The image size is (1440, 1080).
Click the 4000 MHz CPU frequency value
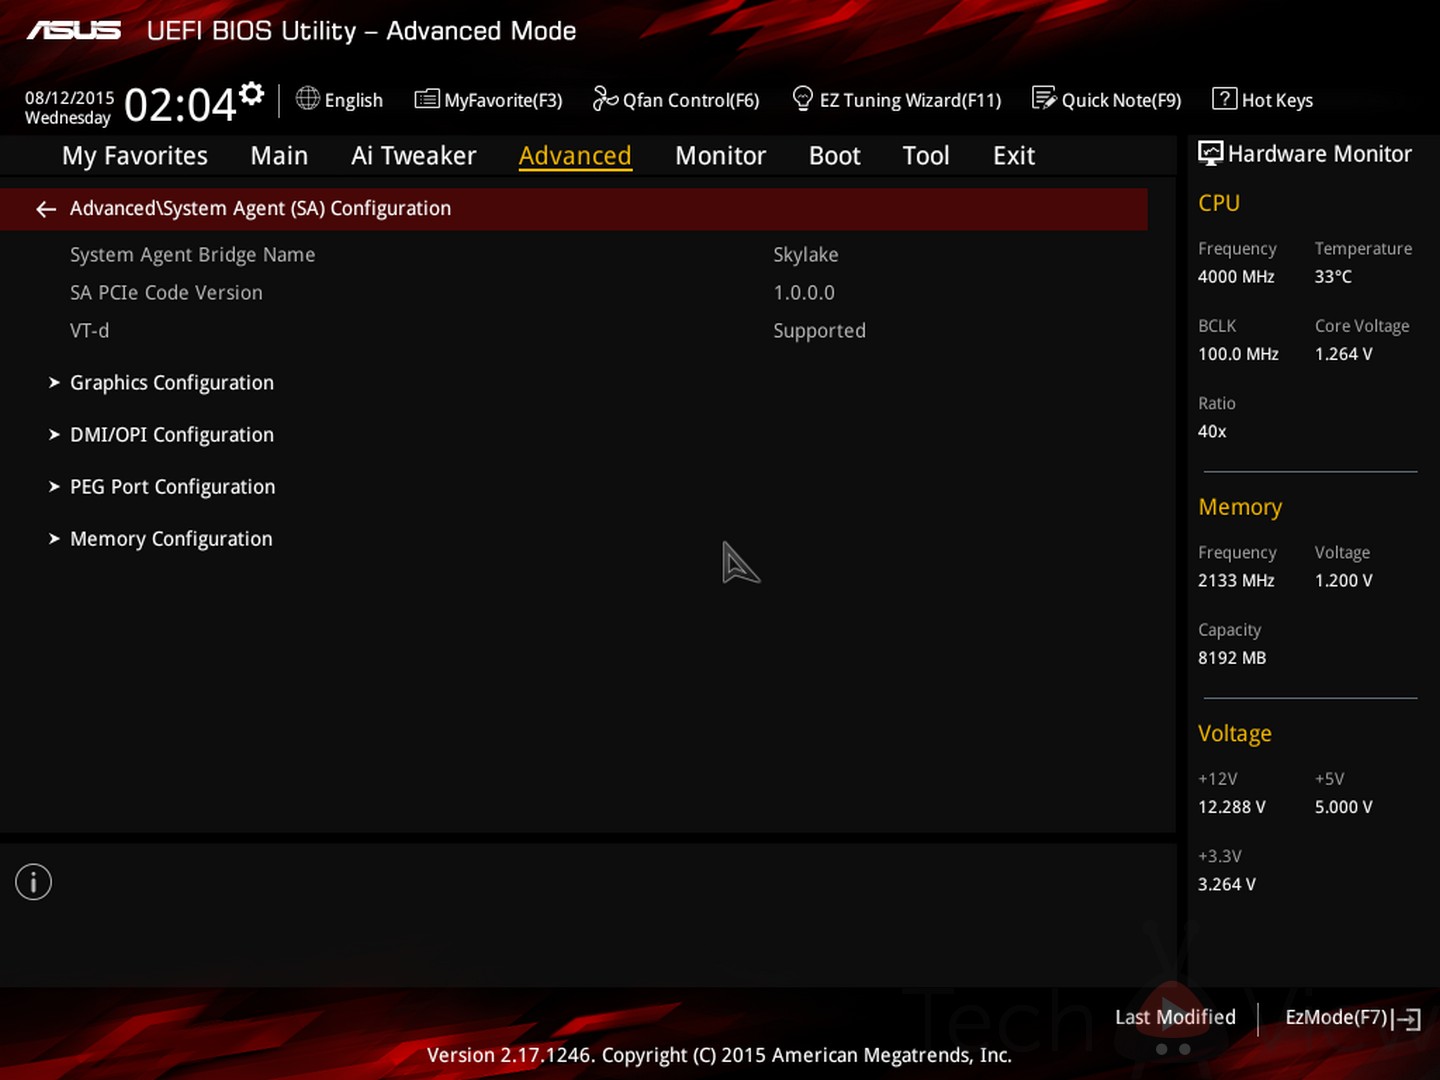(1236, 277)
